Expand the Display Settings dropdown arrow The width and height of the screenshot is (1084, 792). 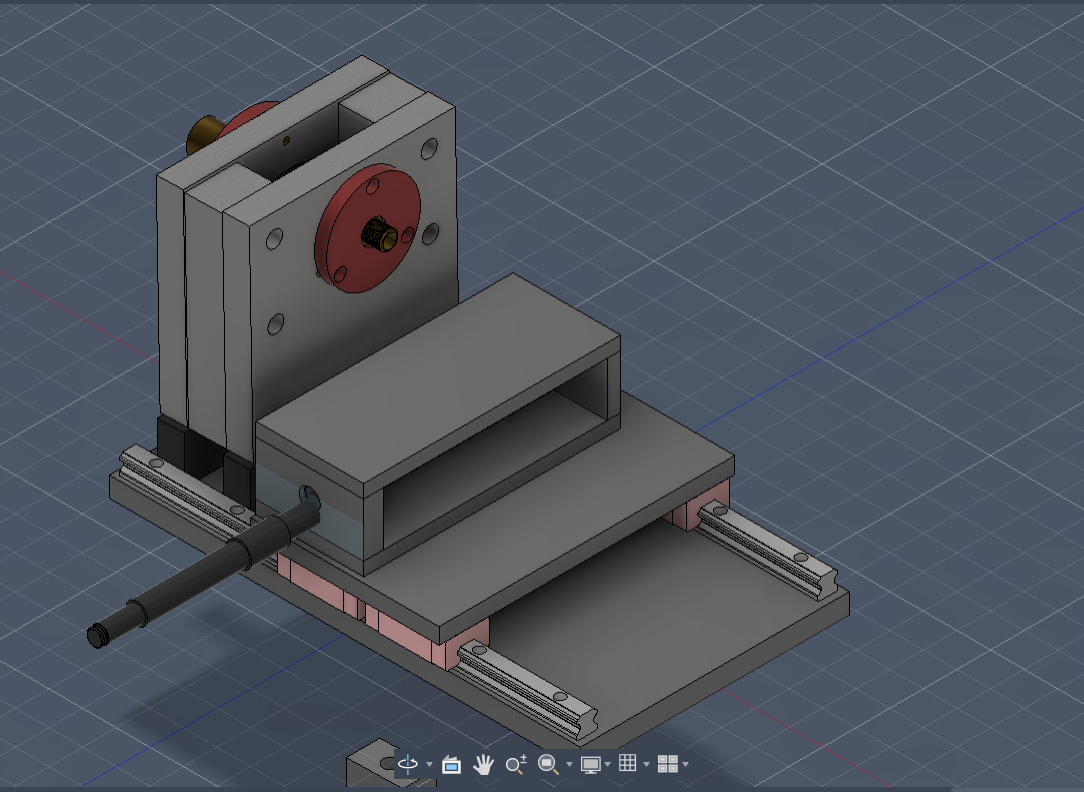point(608,764)
